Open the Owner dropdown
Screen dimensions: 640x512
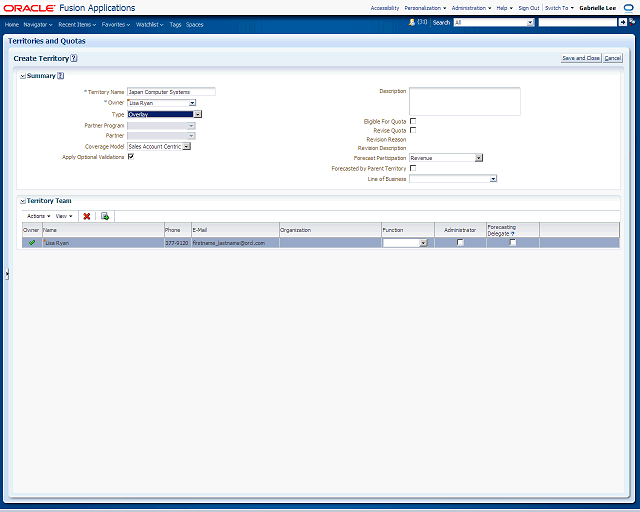[x=192, y=103]
